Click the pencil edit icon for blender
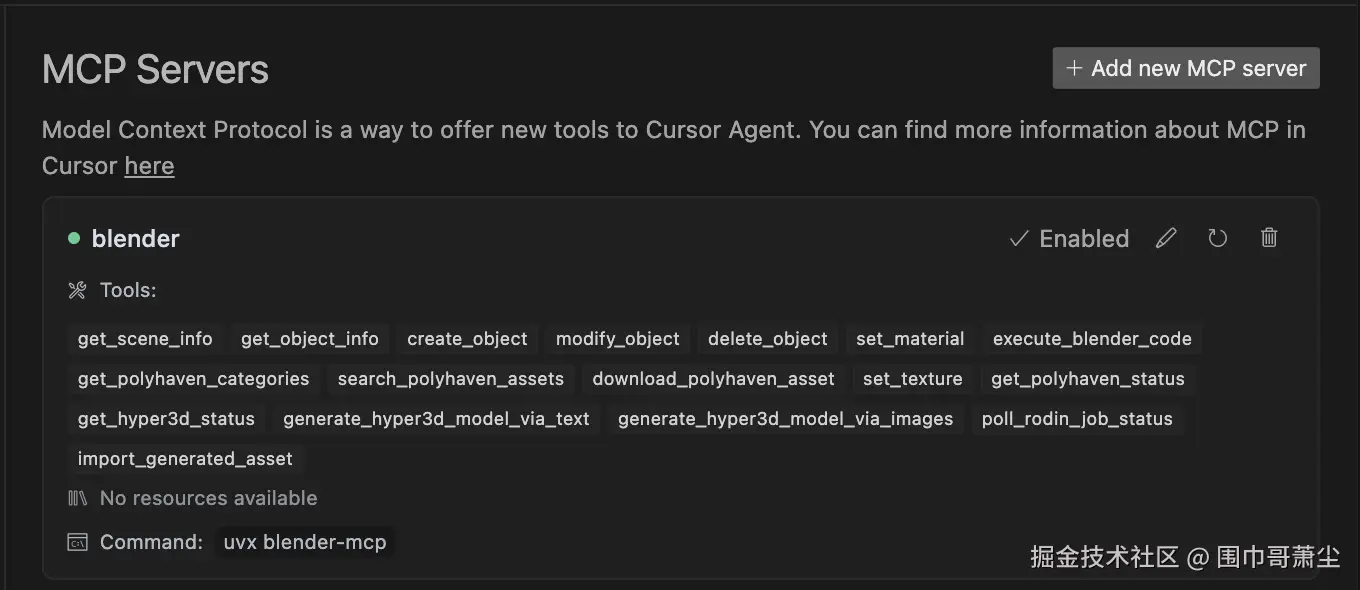Viewport: 1360px width, 590px height. pyautogui.click(x=1166, y=238)
